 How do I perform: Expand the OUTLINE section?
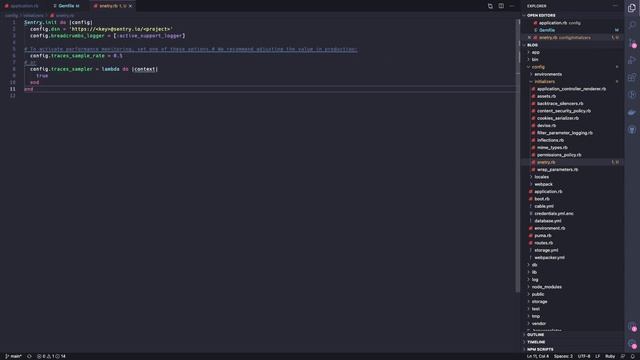tap(535, 335)
